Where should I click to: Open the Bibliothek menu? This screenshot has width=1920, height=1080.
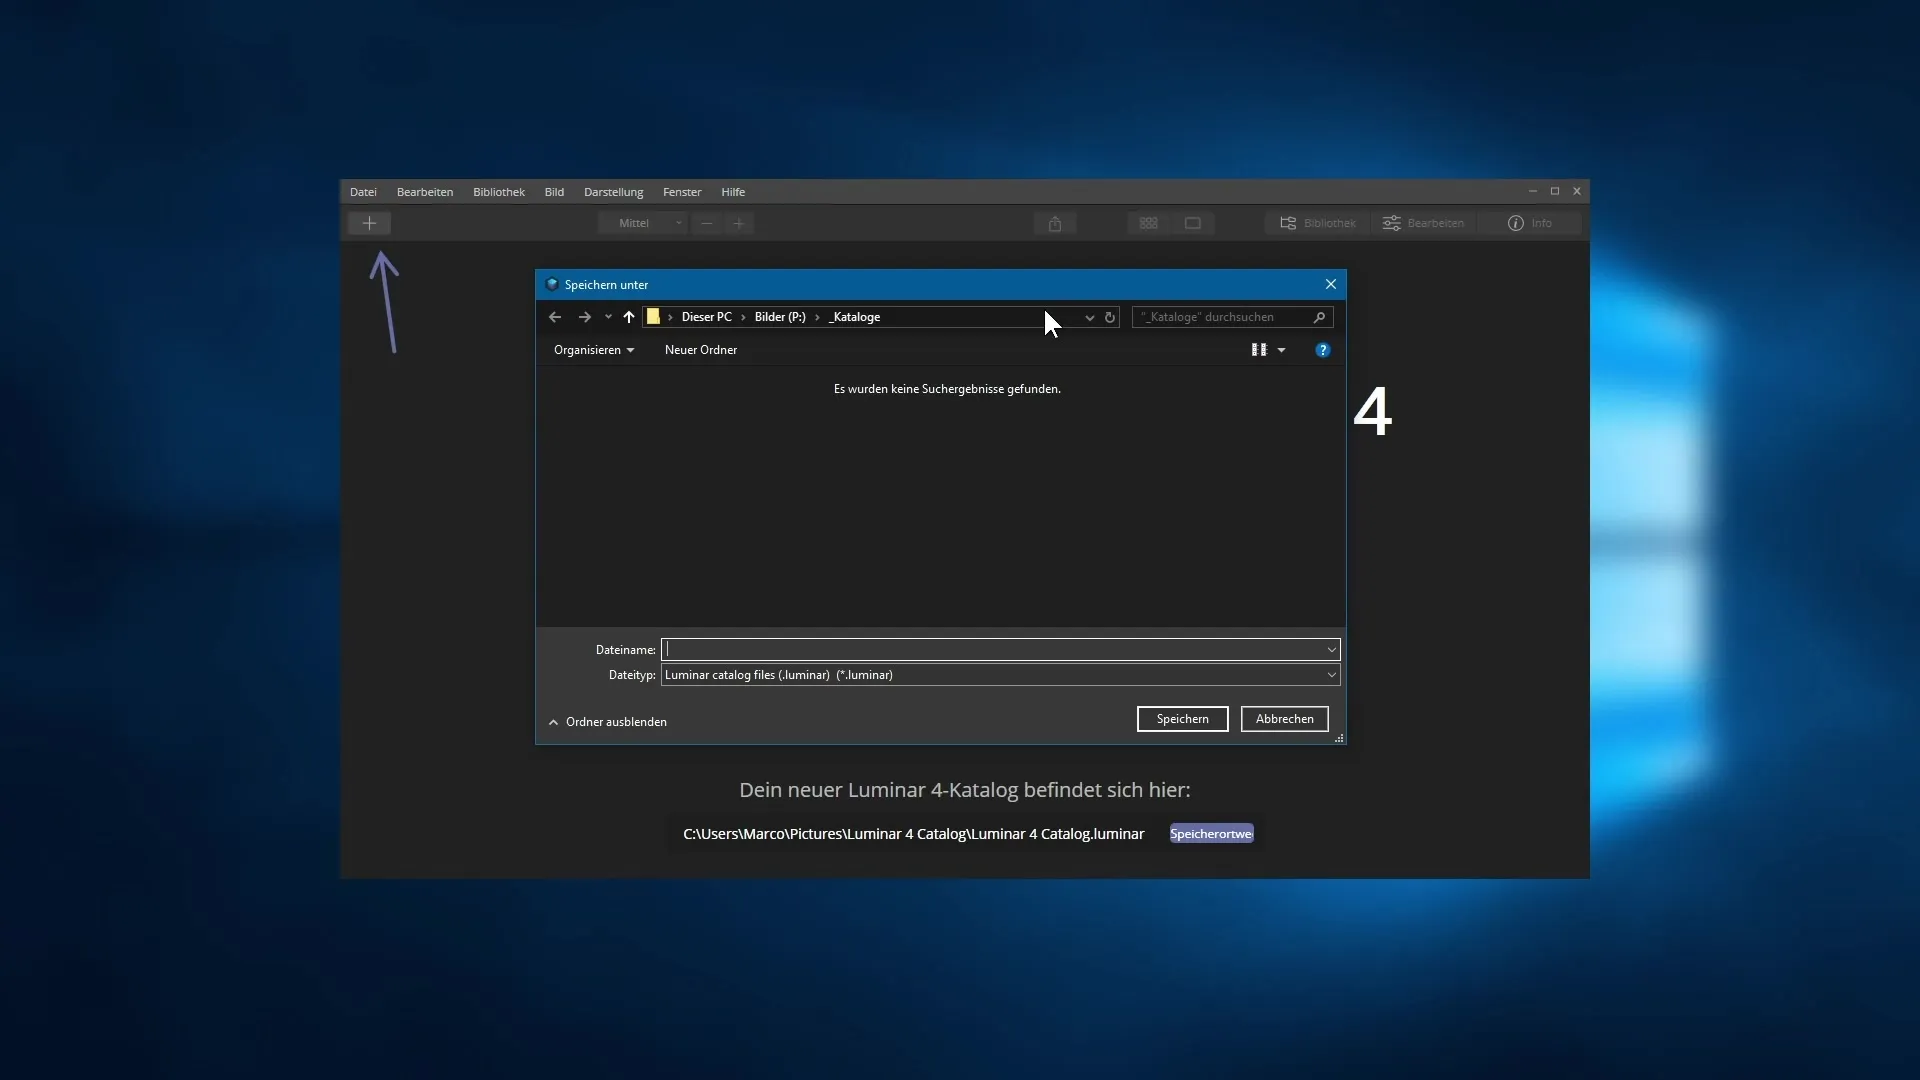[499, 192]
